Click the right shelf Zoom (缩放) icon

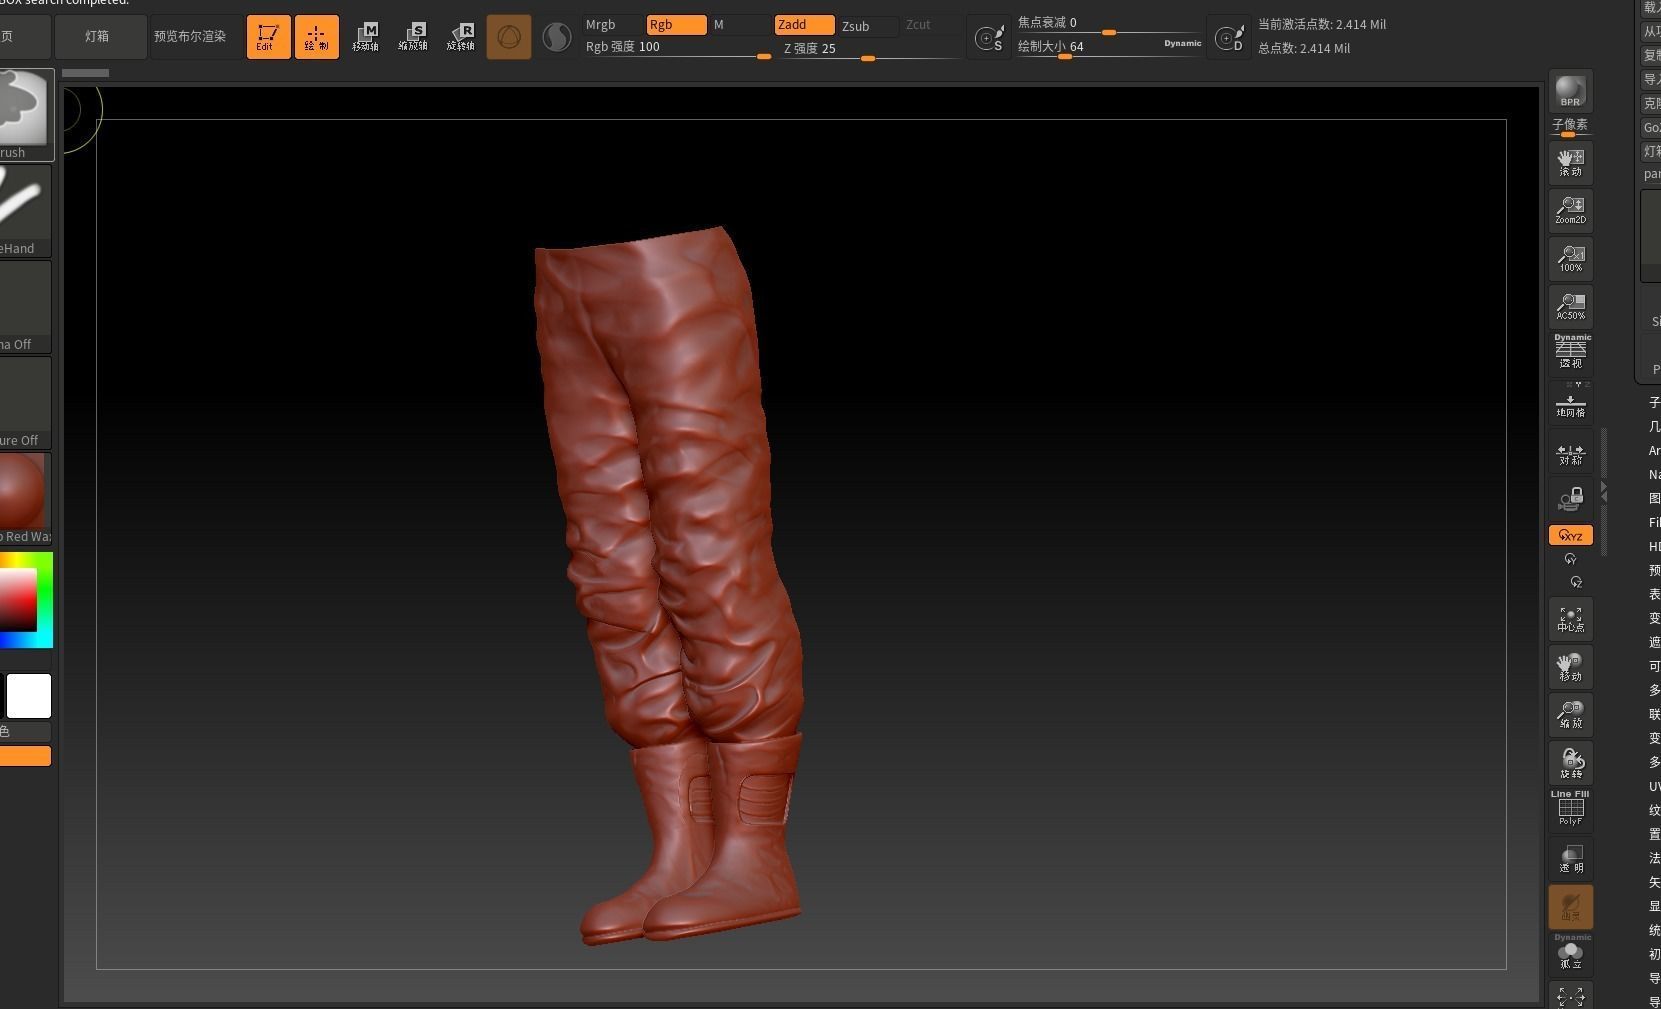pos(1570,715)
